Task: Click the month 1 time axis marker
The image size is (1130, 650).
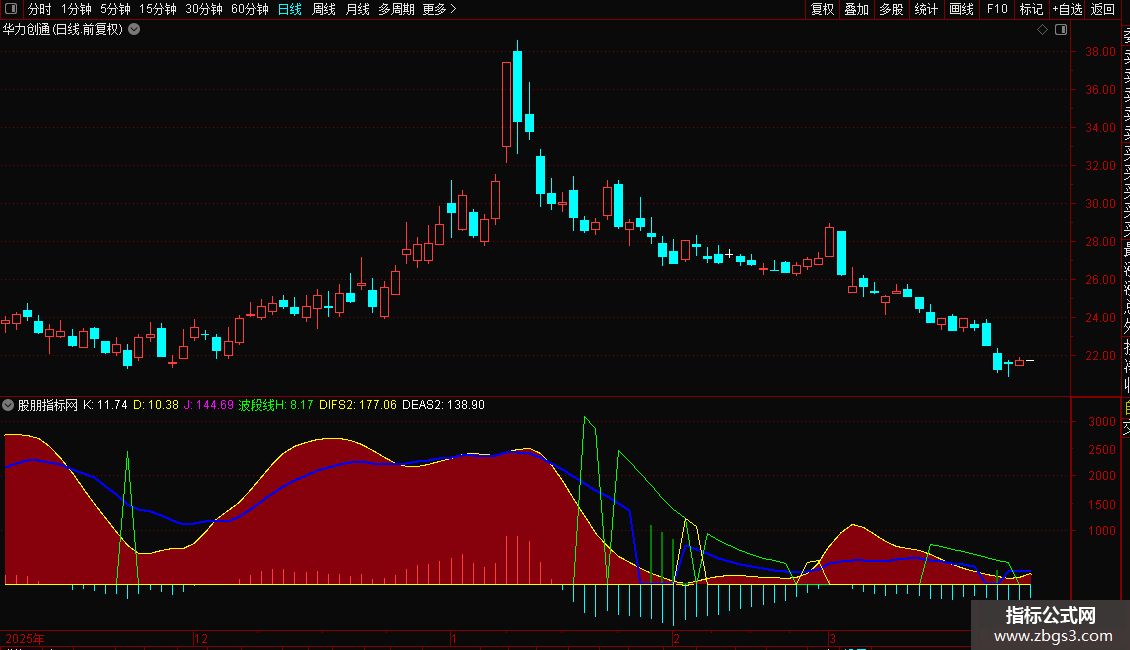Action: pos(453,638)
